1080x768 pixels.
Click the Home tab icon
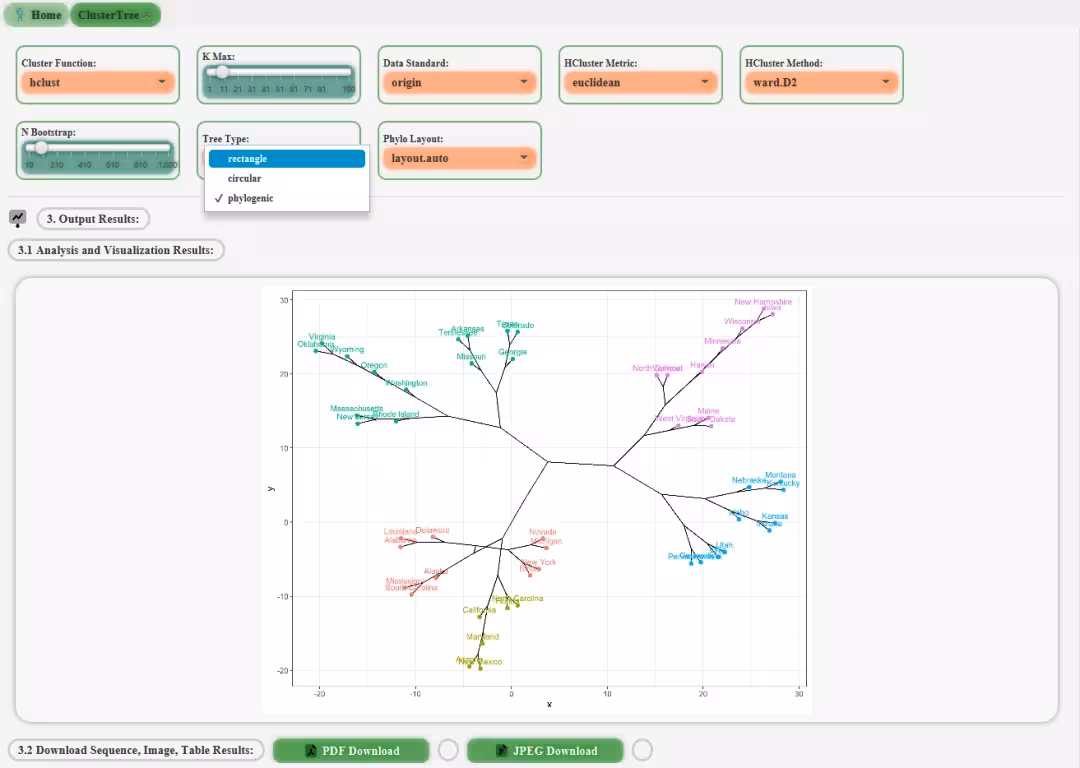click(20, 14)
